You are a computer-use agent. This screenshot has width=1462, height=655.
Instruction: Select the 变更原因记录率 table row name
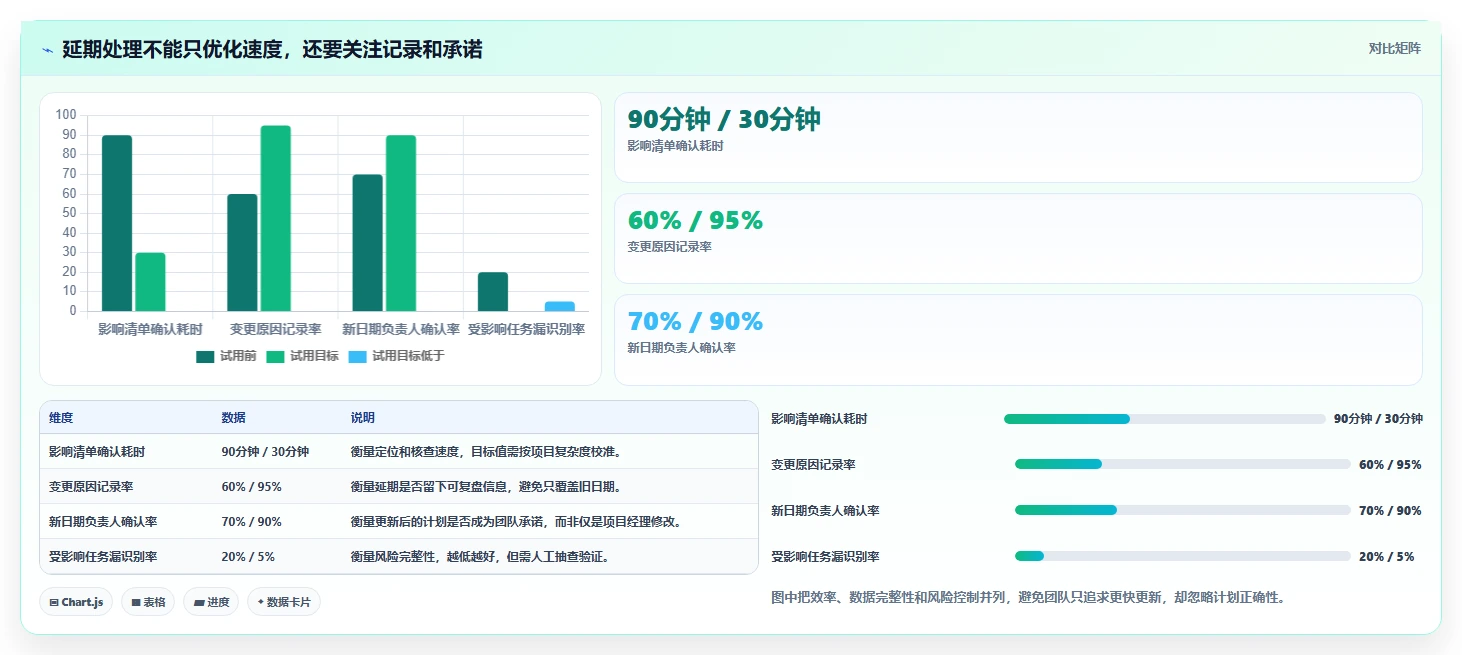point(91,487)
